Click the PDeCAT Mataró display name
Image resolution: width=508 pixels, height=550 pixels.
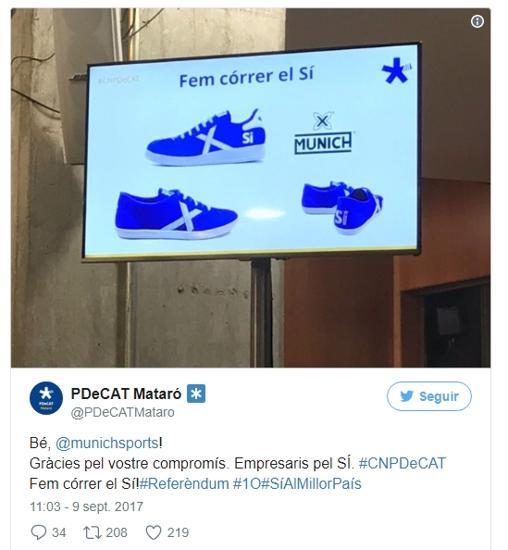pyautogui.click(x=126, y=394)
